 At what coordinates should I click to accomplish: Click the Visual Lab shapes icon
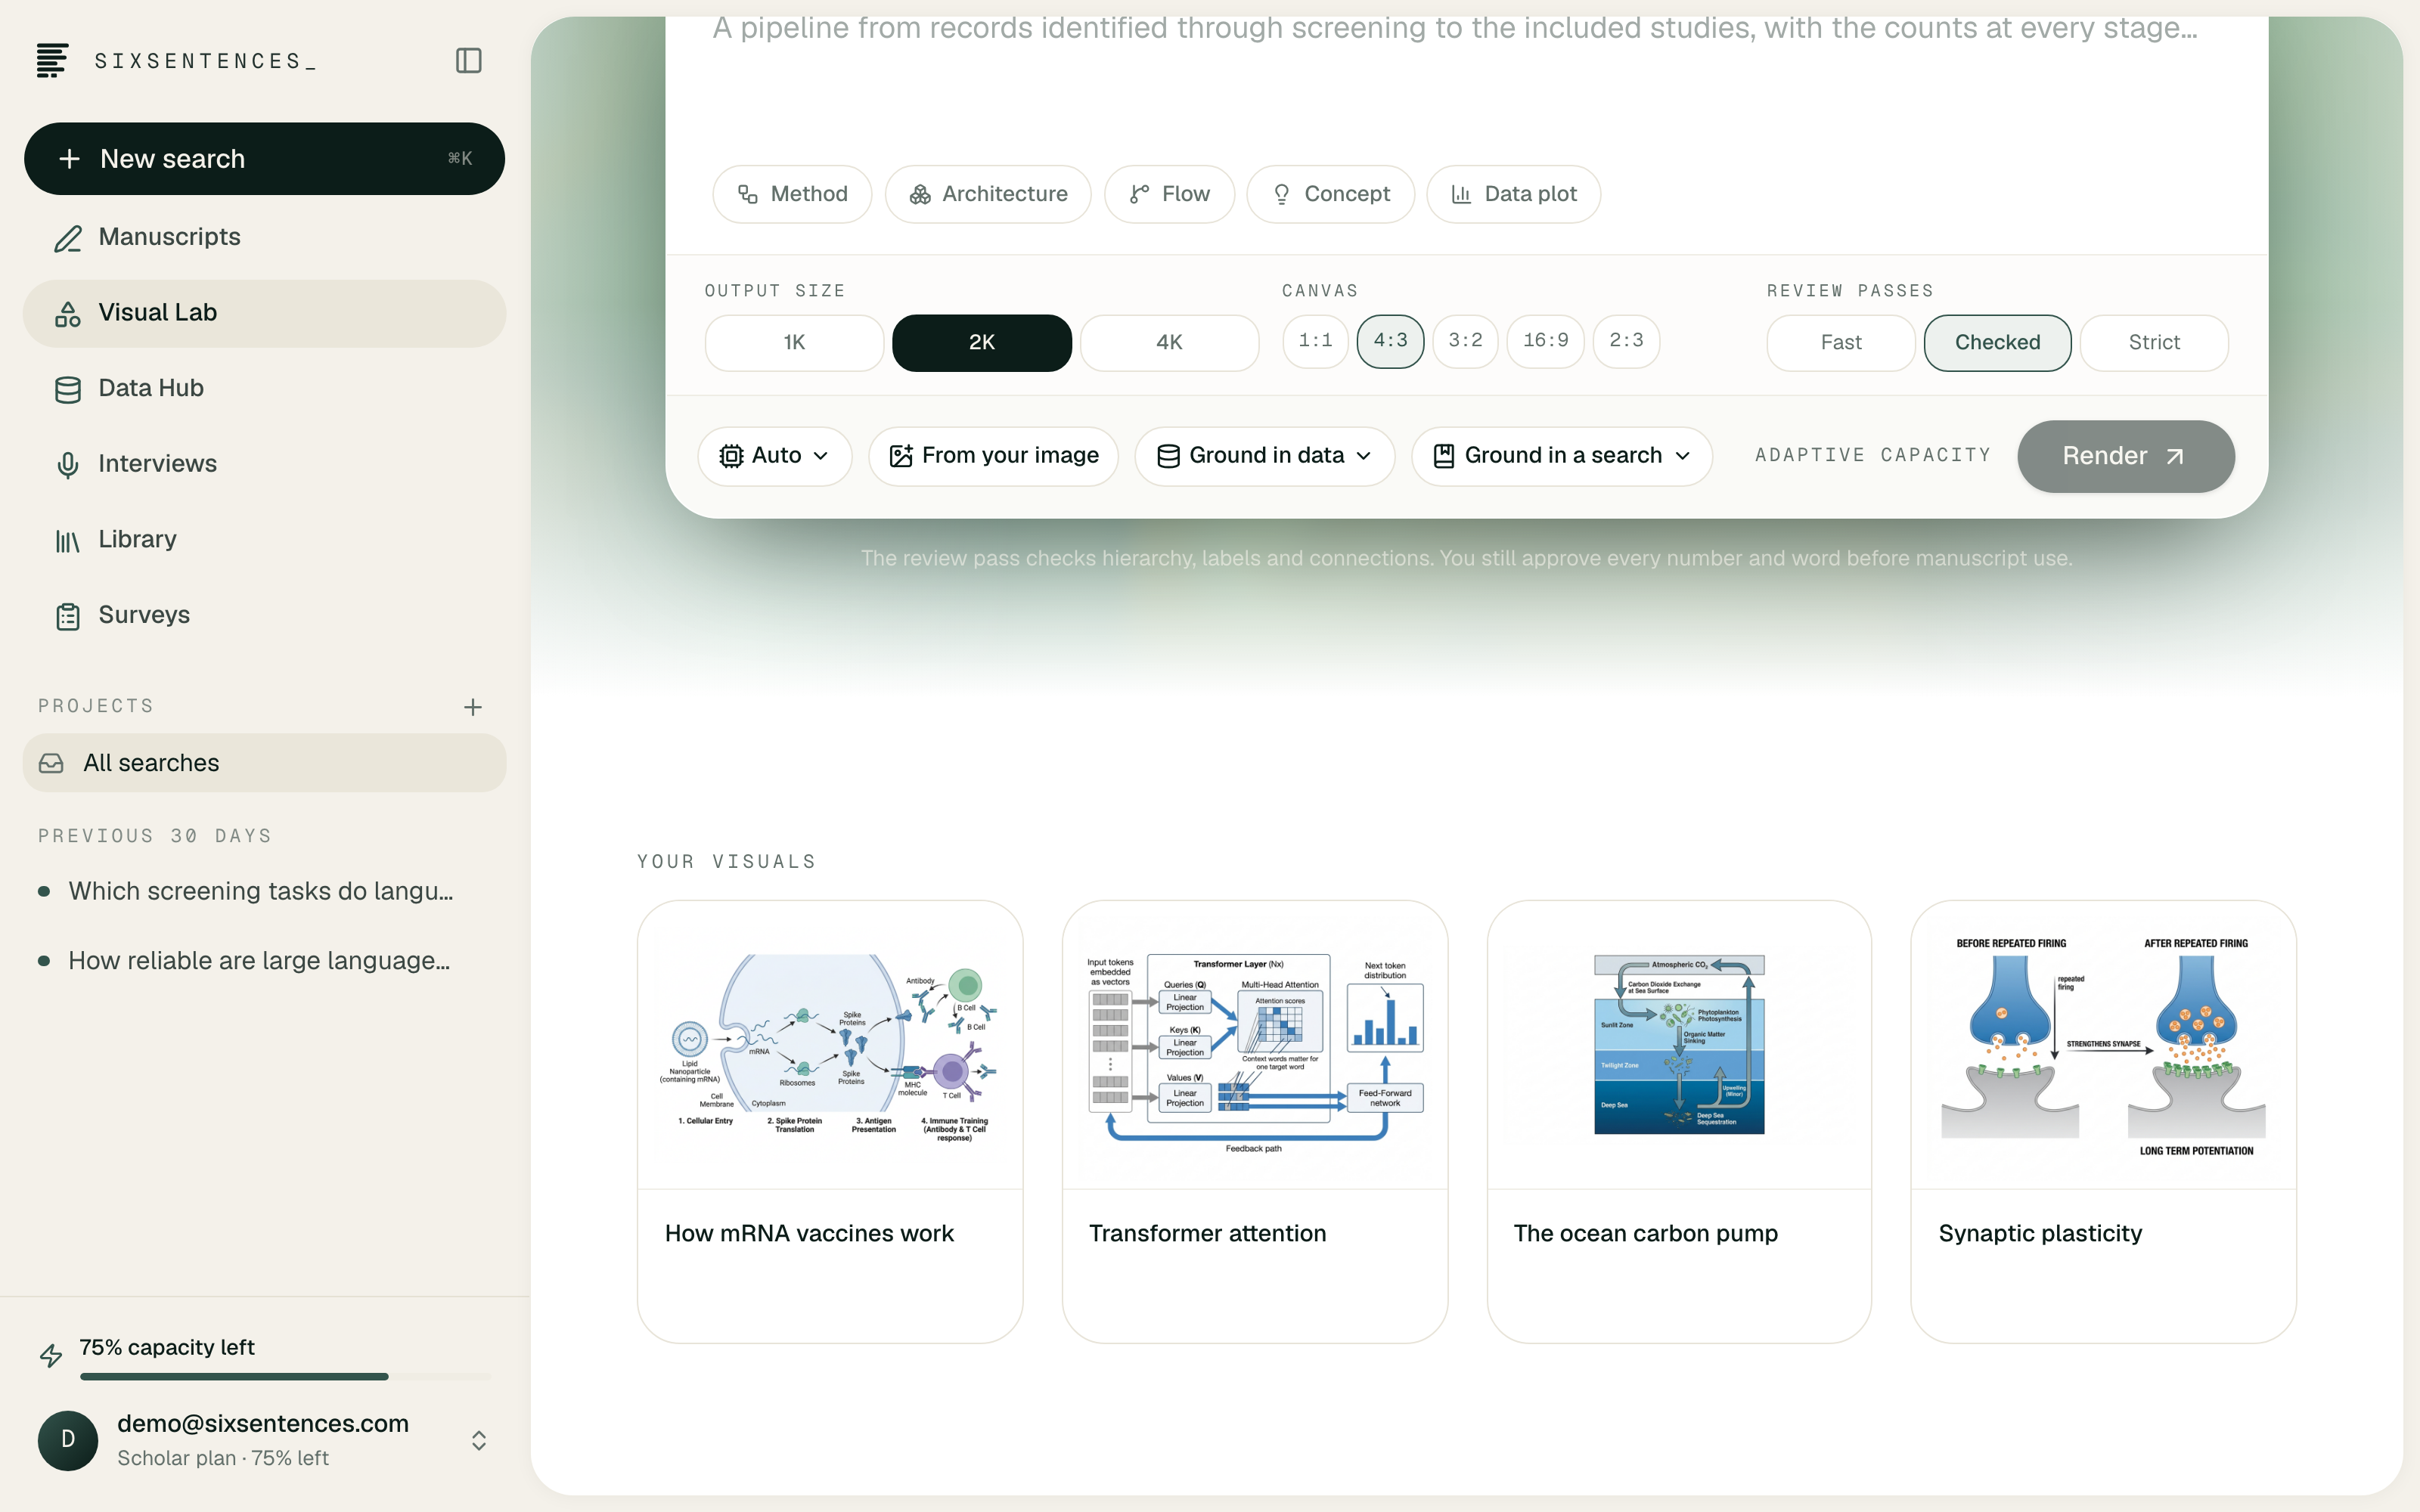(68, 314)
